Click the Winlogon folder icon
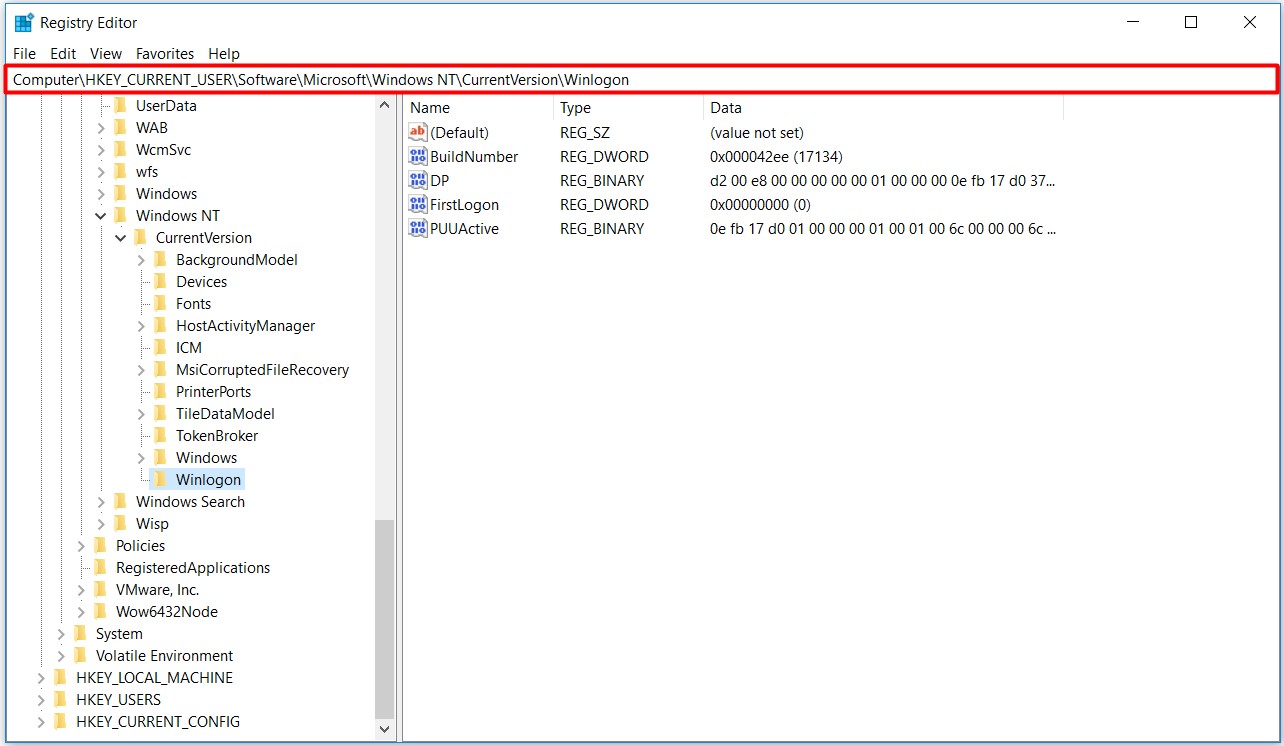The width and height of the screenshot is (1284, 746). (160, 479)
